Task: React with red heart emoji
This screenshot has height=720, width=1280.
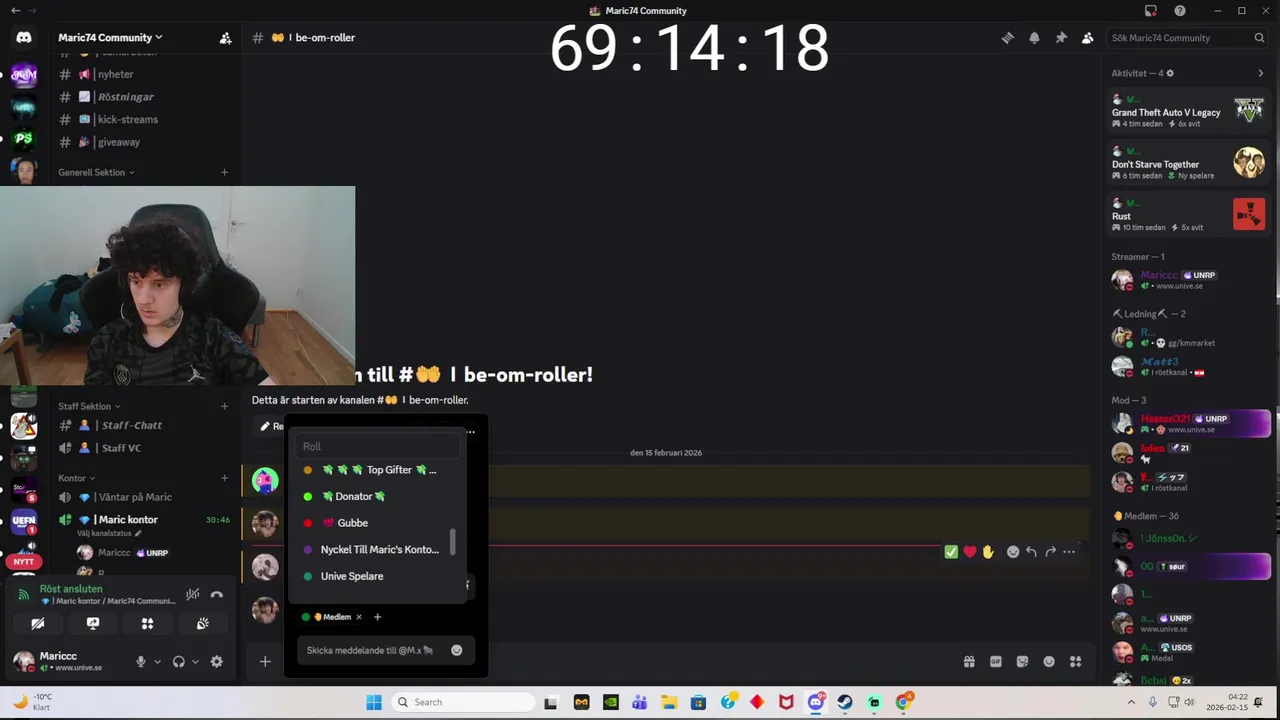Action: click(x=970, y=551)
